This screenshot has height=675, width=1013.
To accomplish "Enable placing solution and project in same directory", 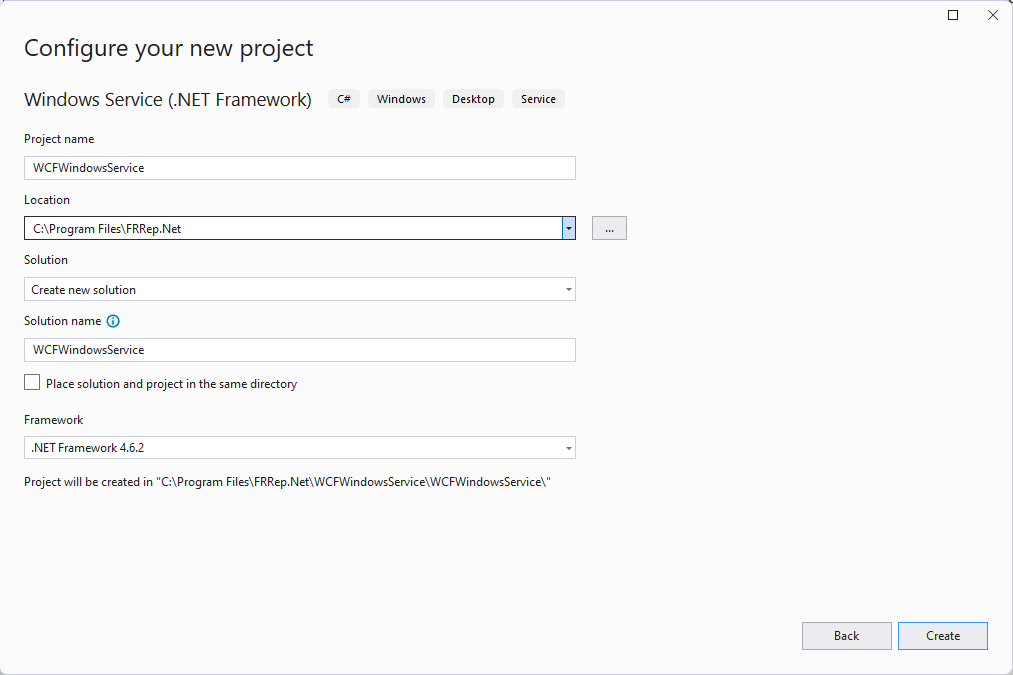I will 33,383.
